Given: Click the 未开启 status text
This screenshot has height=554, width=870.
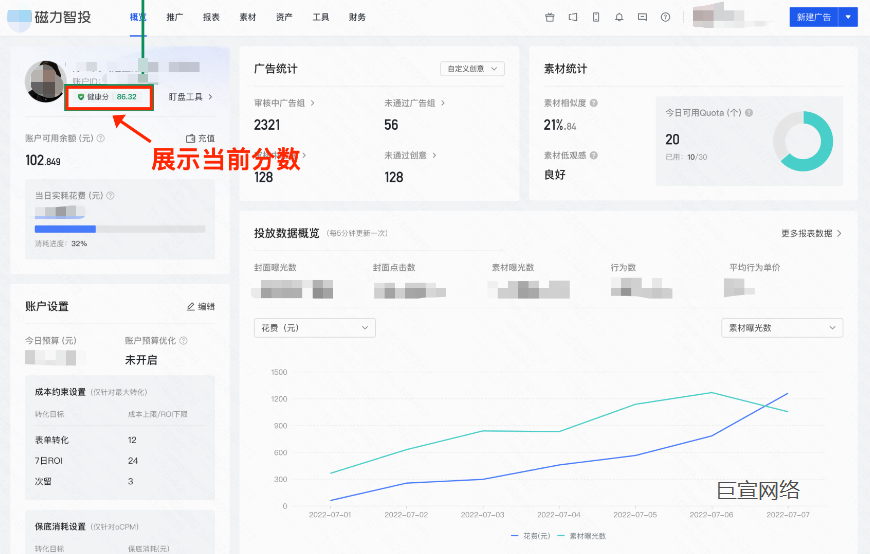Looking at the screenshot, I should pyautogui.click(x=141, y=360).
